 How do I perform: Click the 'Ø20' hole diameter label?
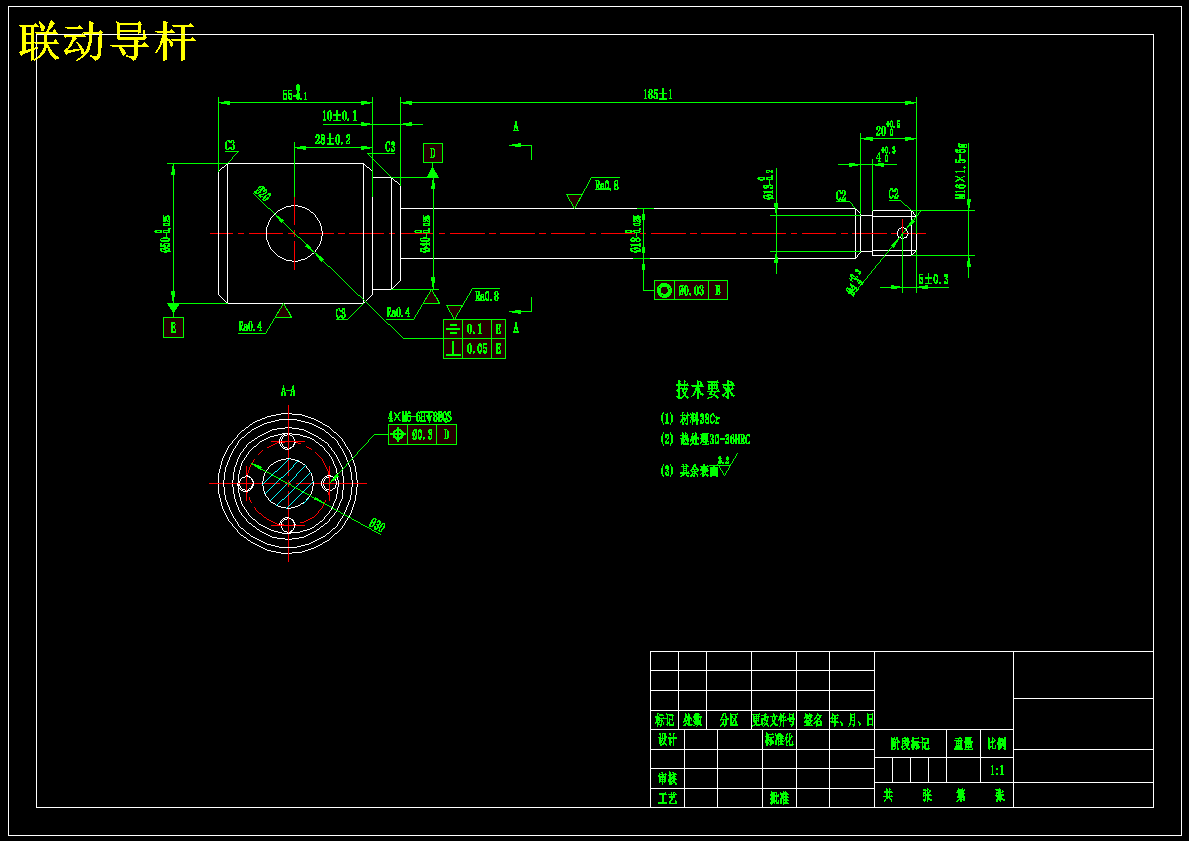(x=262, y=193)
